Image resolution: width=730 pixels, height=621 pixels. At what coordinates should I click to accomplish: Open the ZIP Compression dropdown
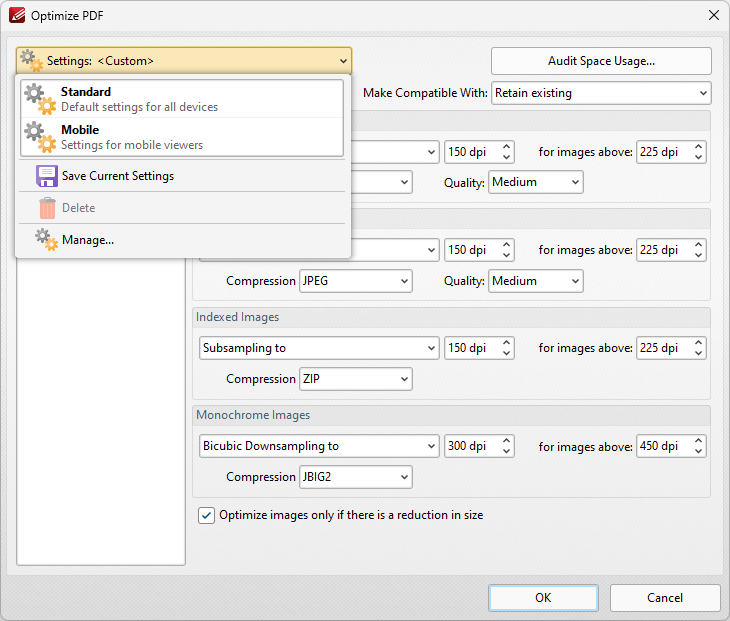(x=356, y=379)
